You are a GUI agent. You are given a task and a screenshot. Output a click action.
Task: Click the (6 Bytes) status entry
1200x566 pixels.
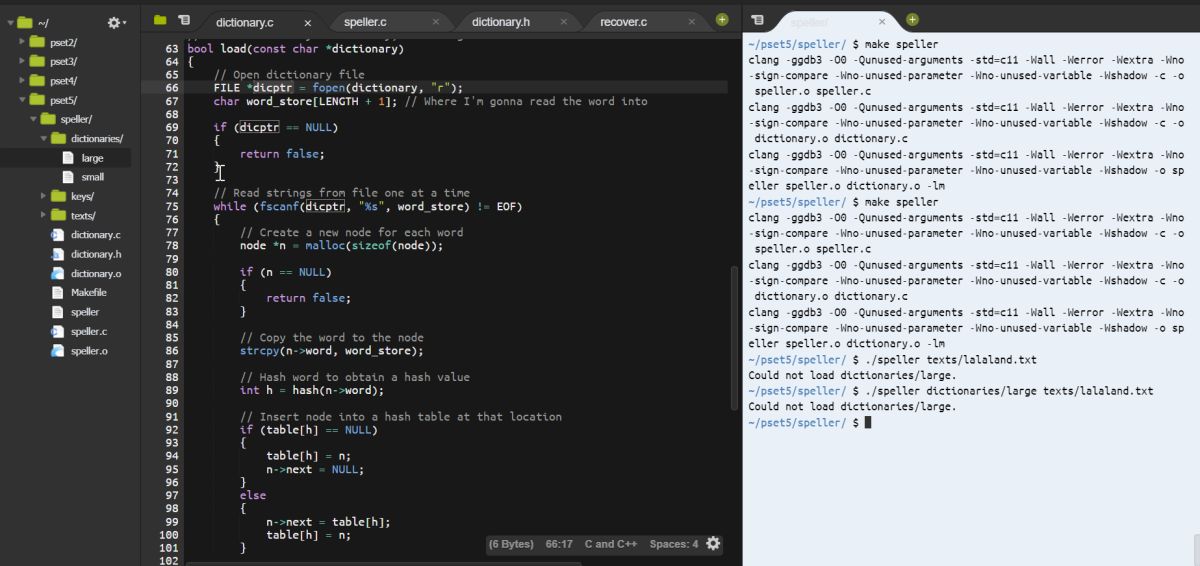point(510,544)
